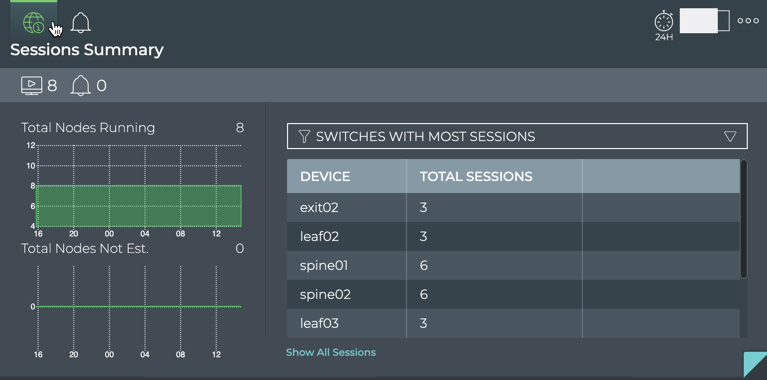Expand Switches With Most Sessions dropdown
This screenshot has width=767, height=380.
517,136
